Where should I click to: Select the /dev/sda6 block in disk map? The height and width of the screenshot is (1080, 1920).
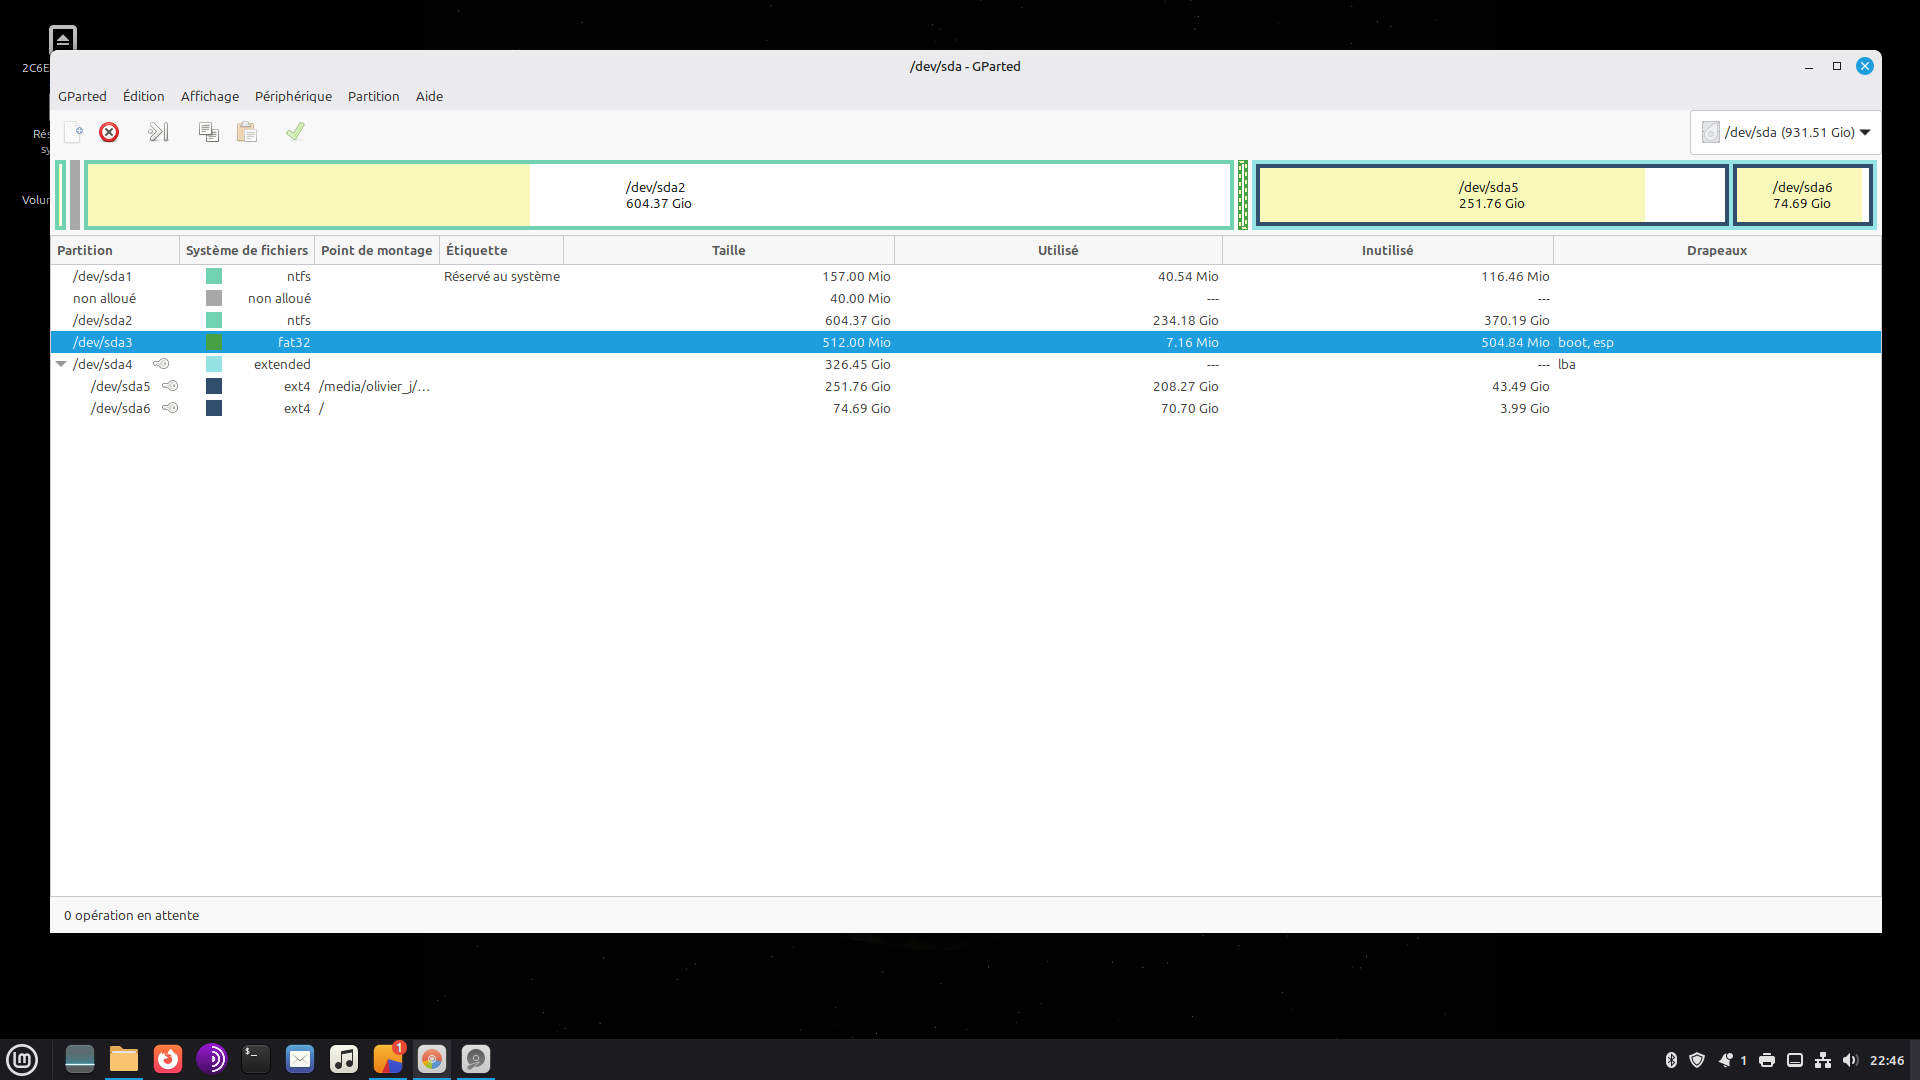point(1802,195)
